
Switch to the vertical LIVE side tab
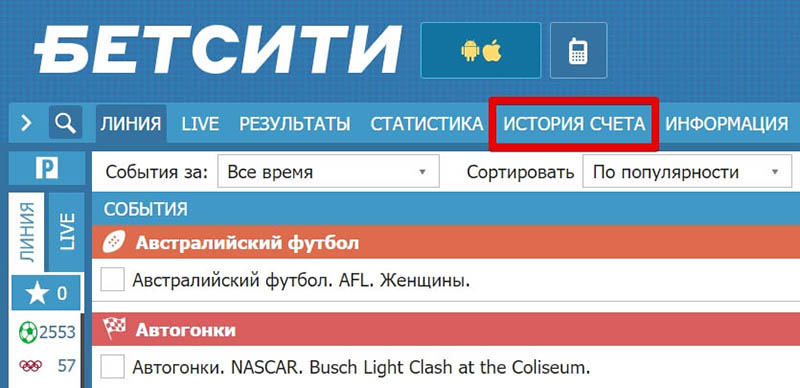click(66, 232)
